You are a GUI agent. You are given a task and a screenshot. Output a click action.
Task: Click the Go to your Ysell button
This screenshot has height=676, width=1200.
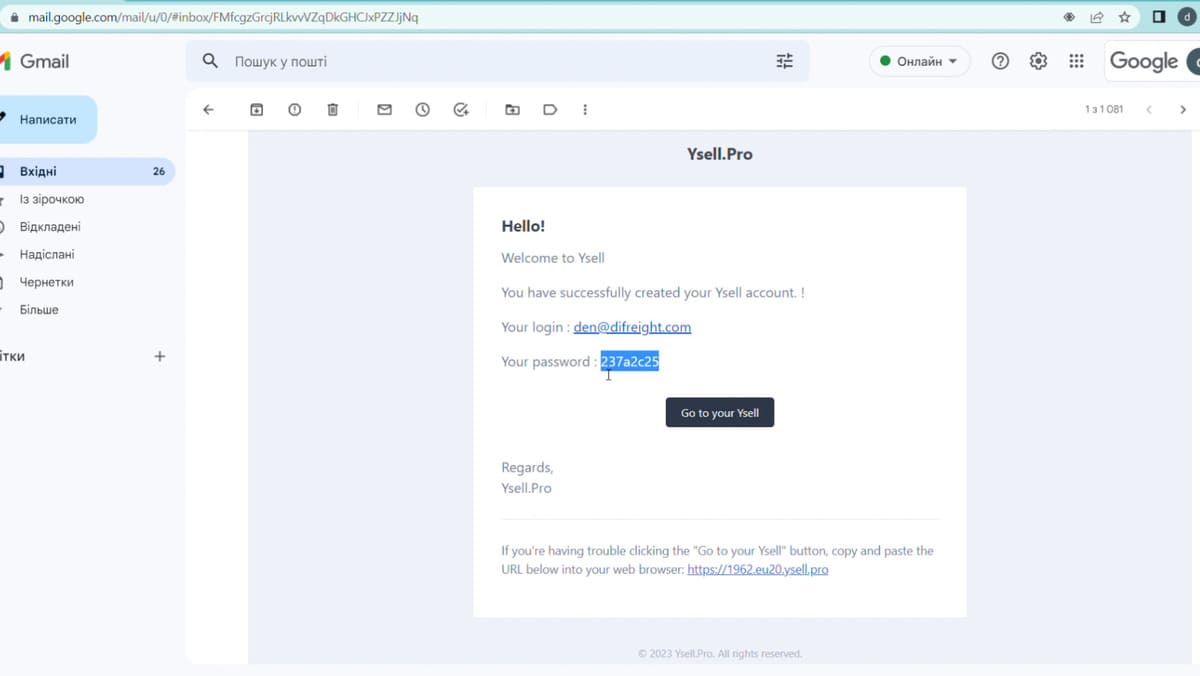(719, 413)
